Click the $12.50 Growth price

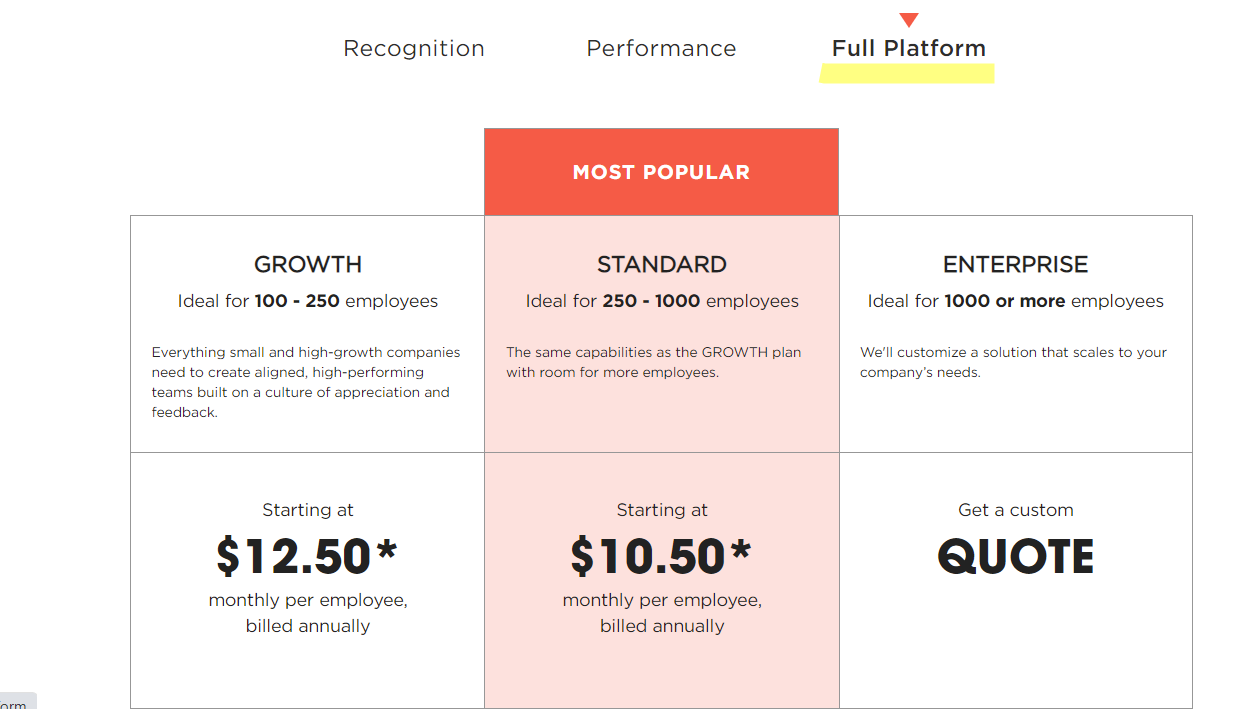click(307, 557)
